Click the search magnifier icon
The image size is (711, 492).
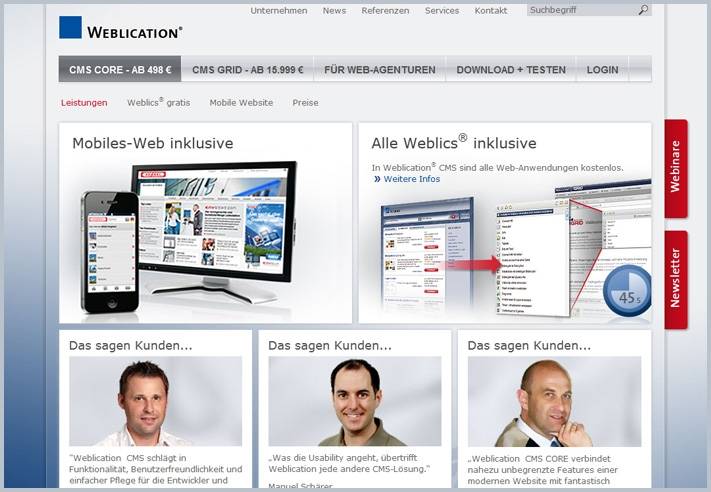(x=643, y=11)
